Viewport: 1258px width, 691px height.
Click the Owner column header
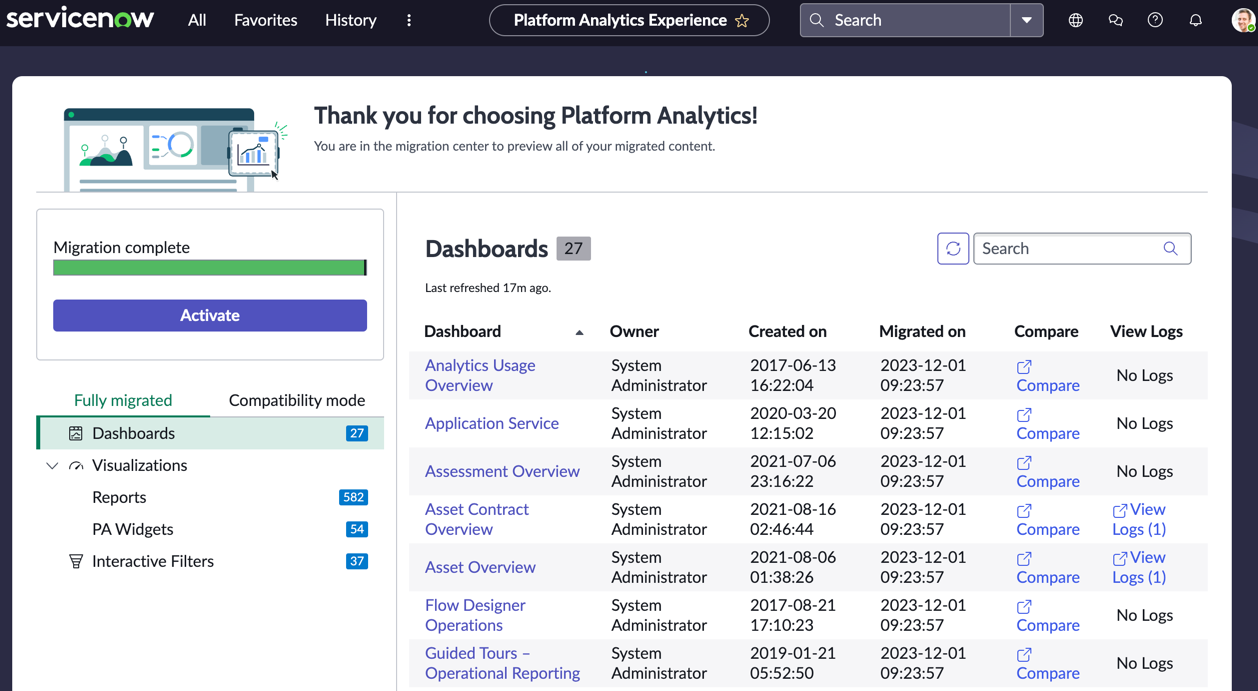[634, 331]
